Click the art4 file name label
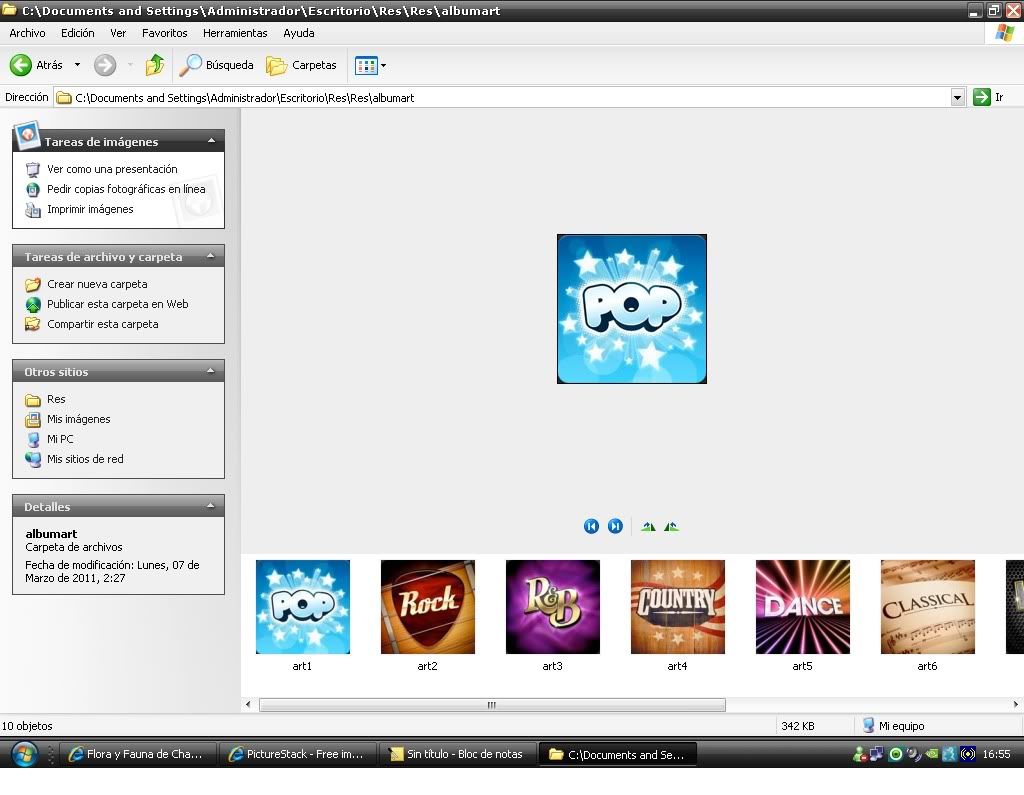 click(x=677, y=666)
